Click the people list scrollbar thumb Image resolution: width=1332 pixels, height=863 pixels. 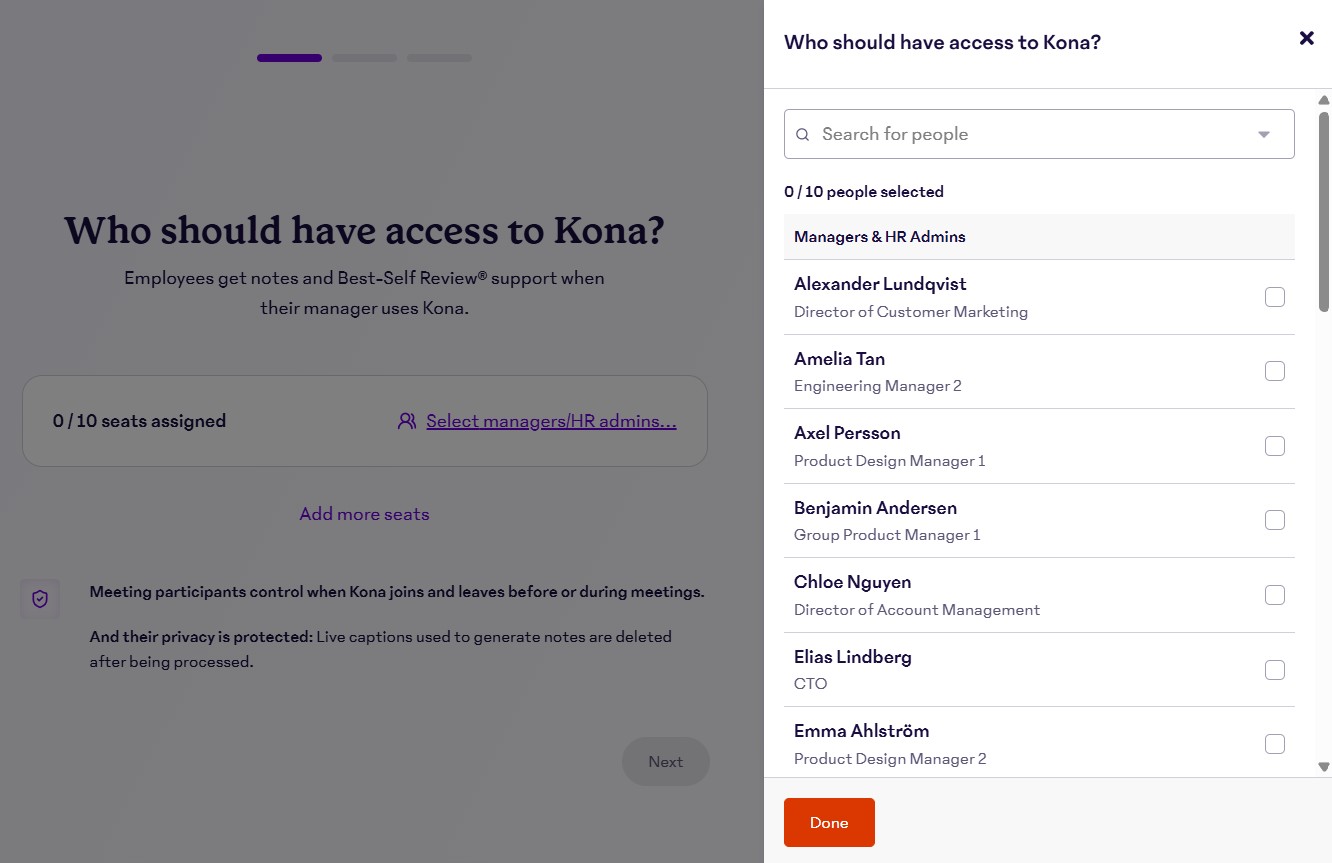click(1324, 210)
